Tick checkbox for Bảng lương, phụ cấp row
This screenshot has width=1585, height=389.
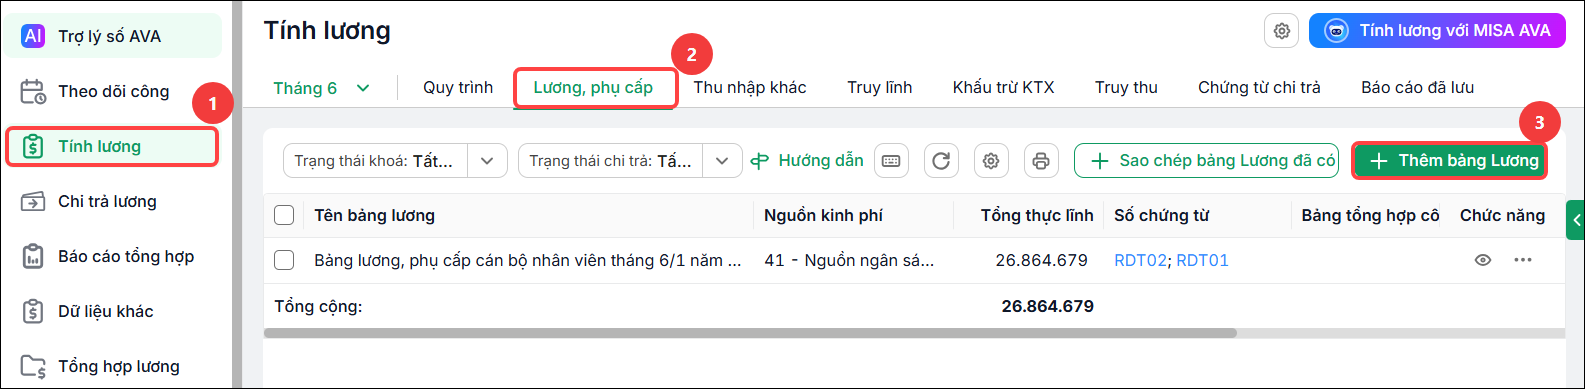click(284, 260)
